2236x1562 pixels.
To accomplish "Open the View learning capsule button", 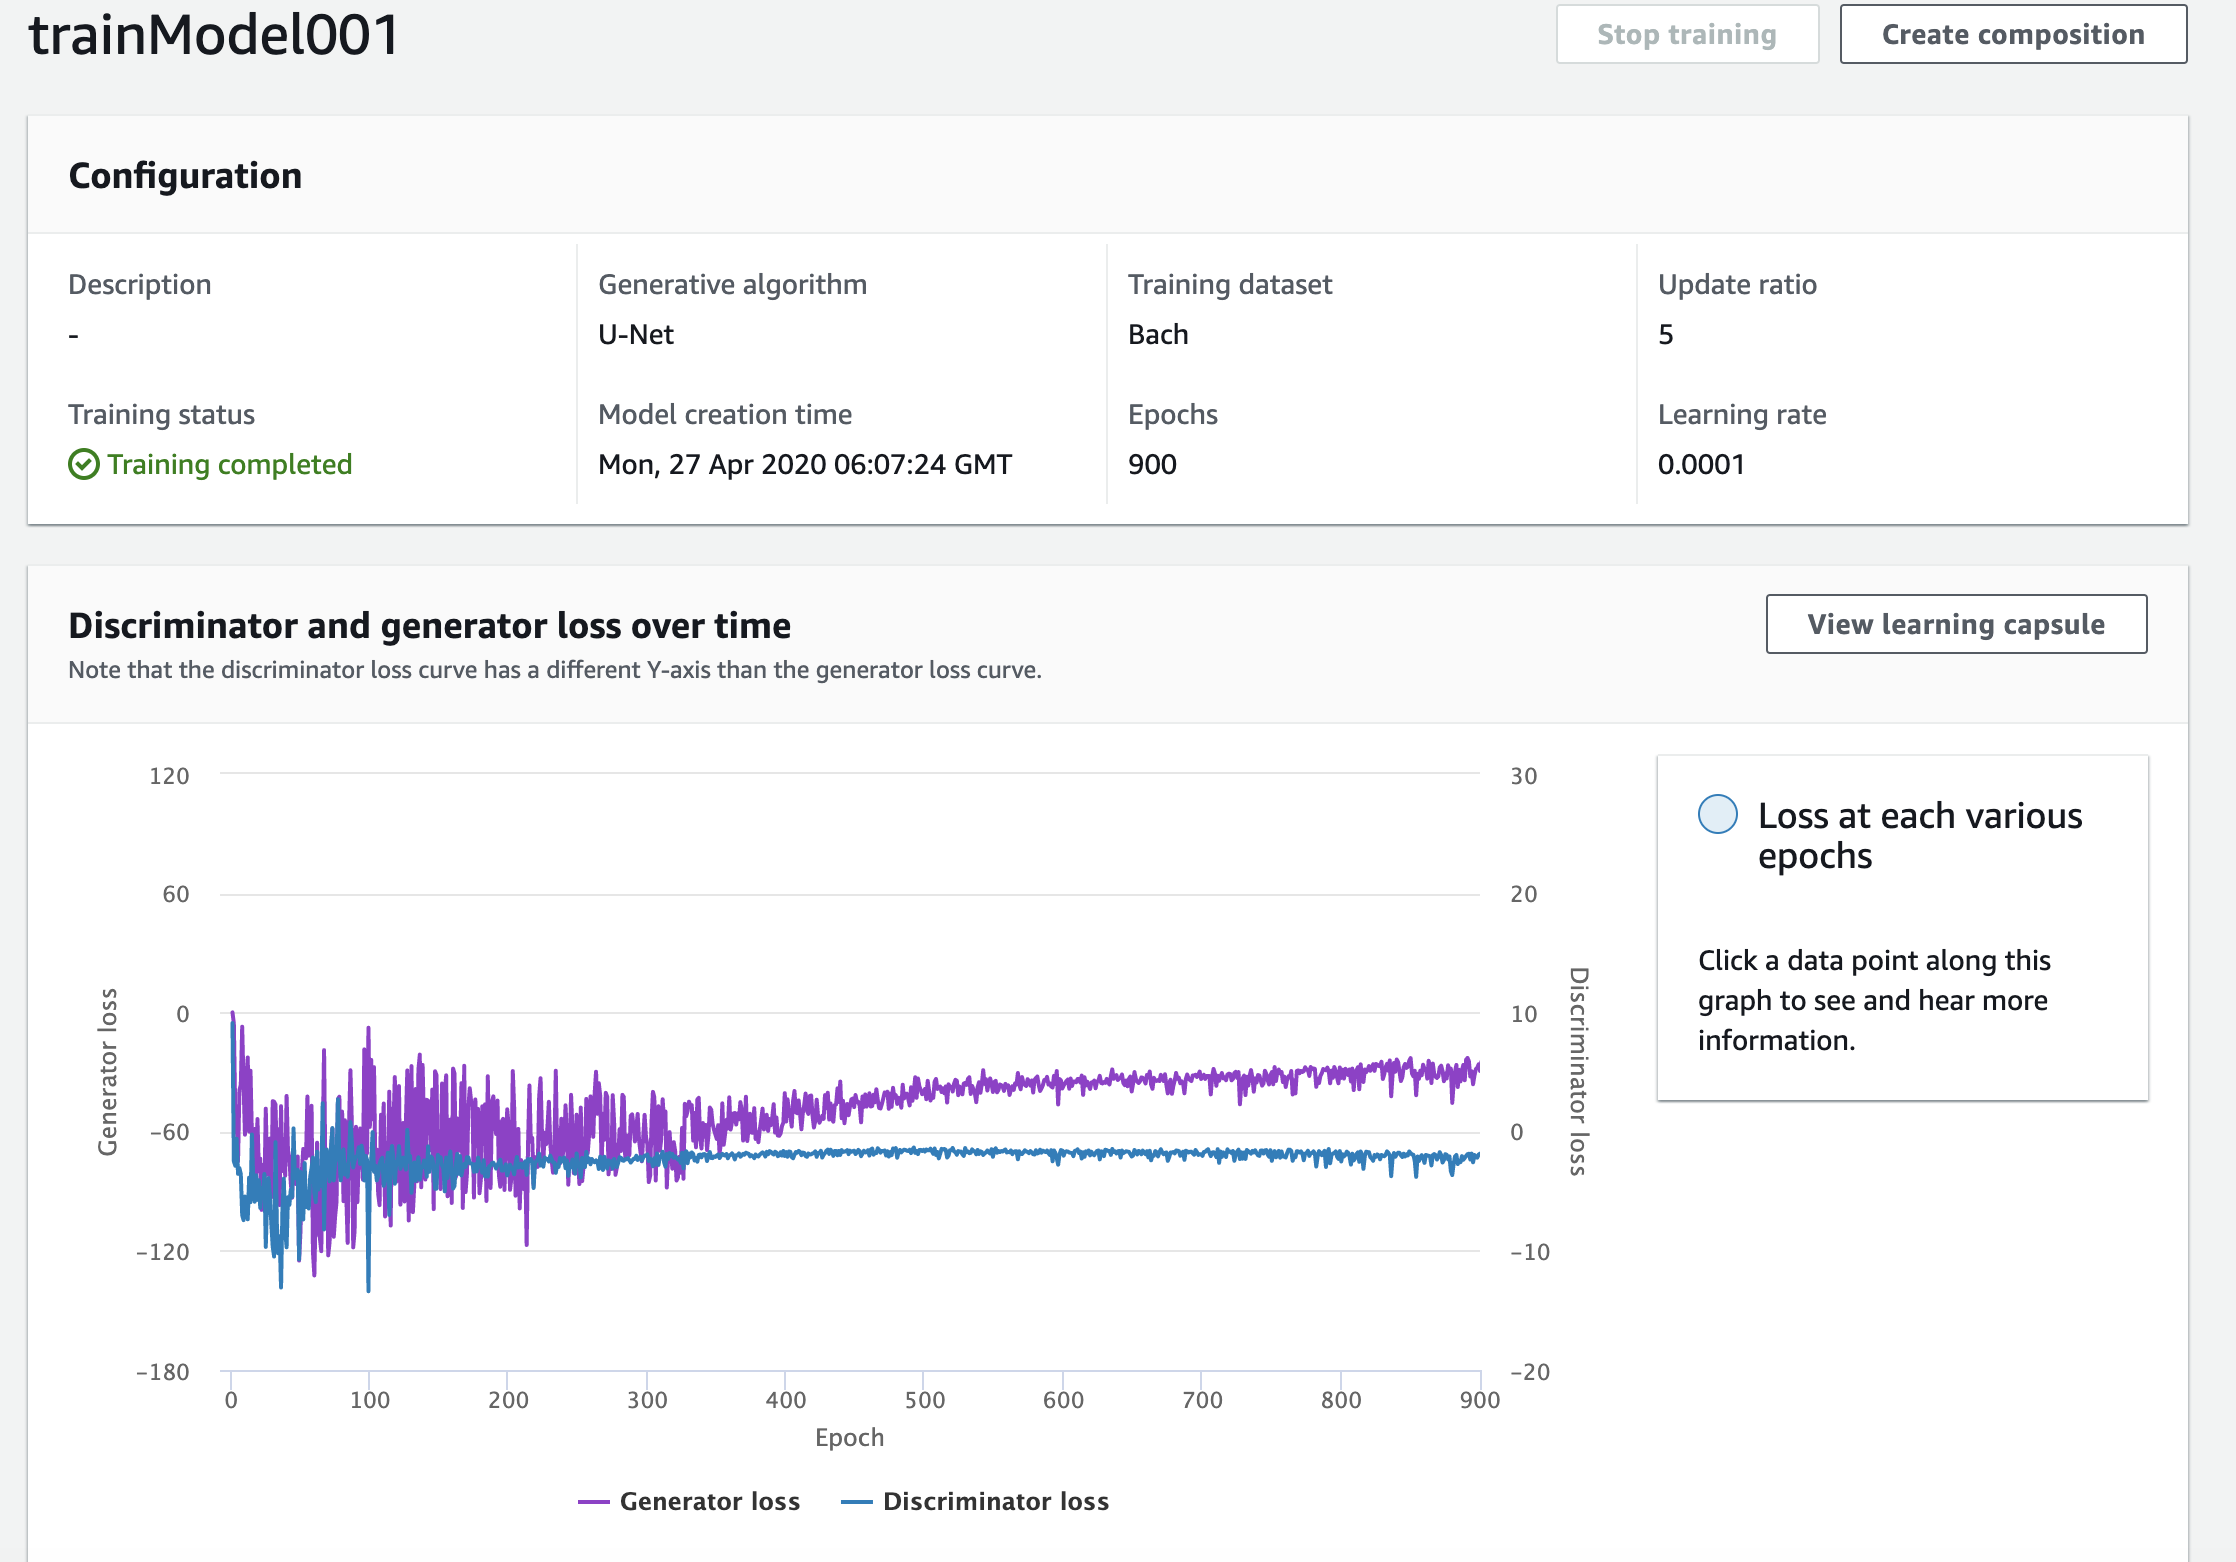I will [1955, 624].
